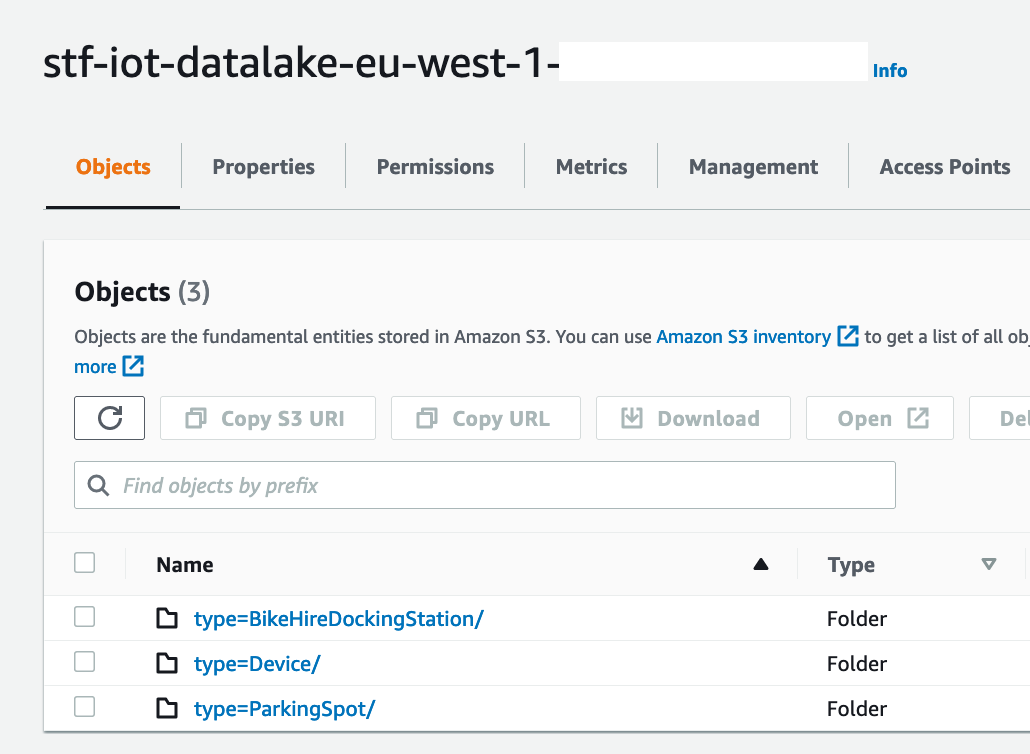
Task: Click the Download button
Action: click(693, 418)
